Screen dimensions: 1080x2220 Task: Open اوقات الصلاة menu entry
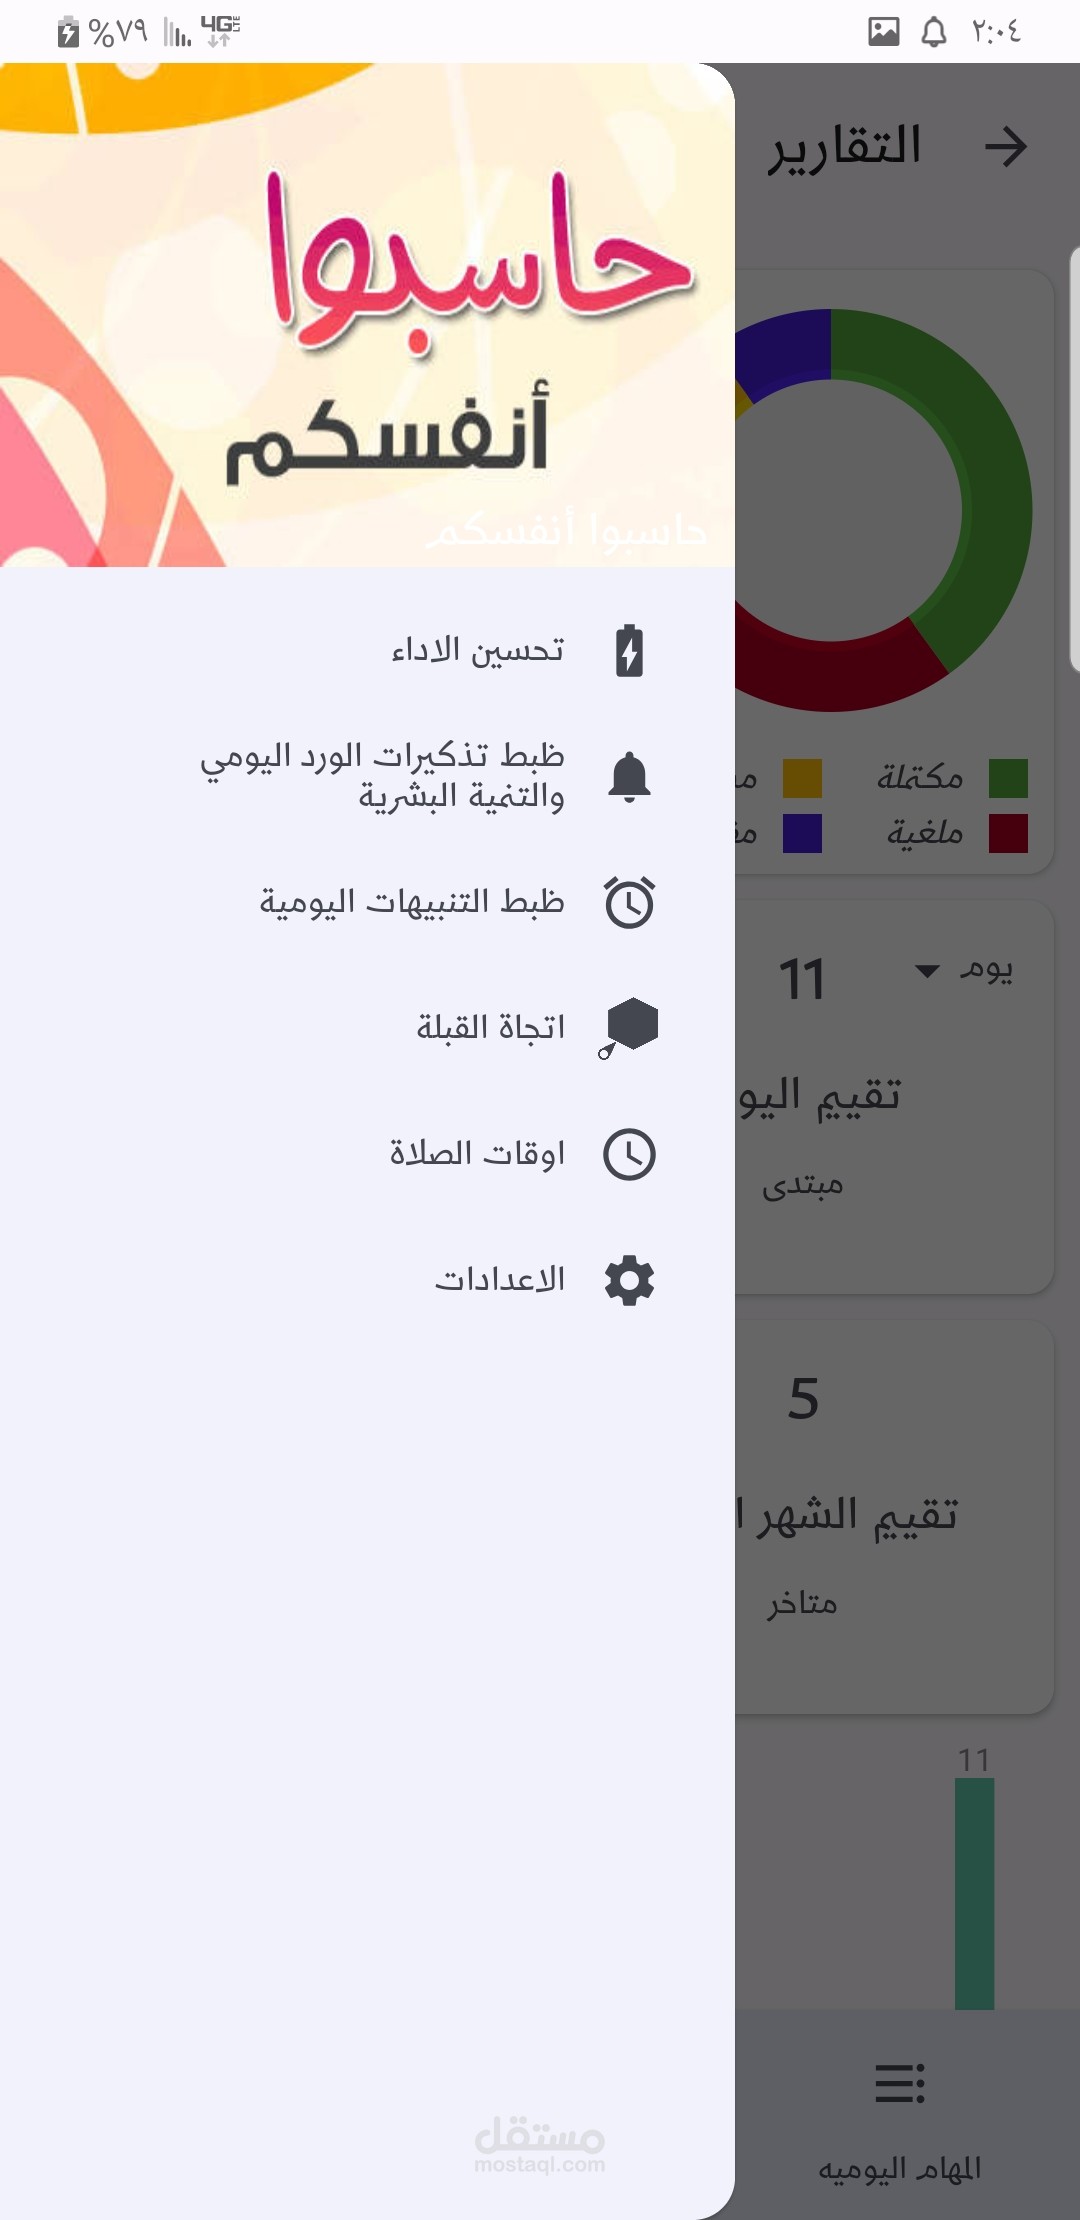[x=477, y=1154]
